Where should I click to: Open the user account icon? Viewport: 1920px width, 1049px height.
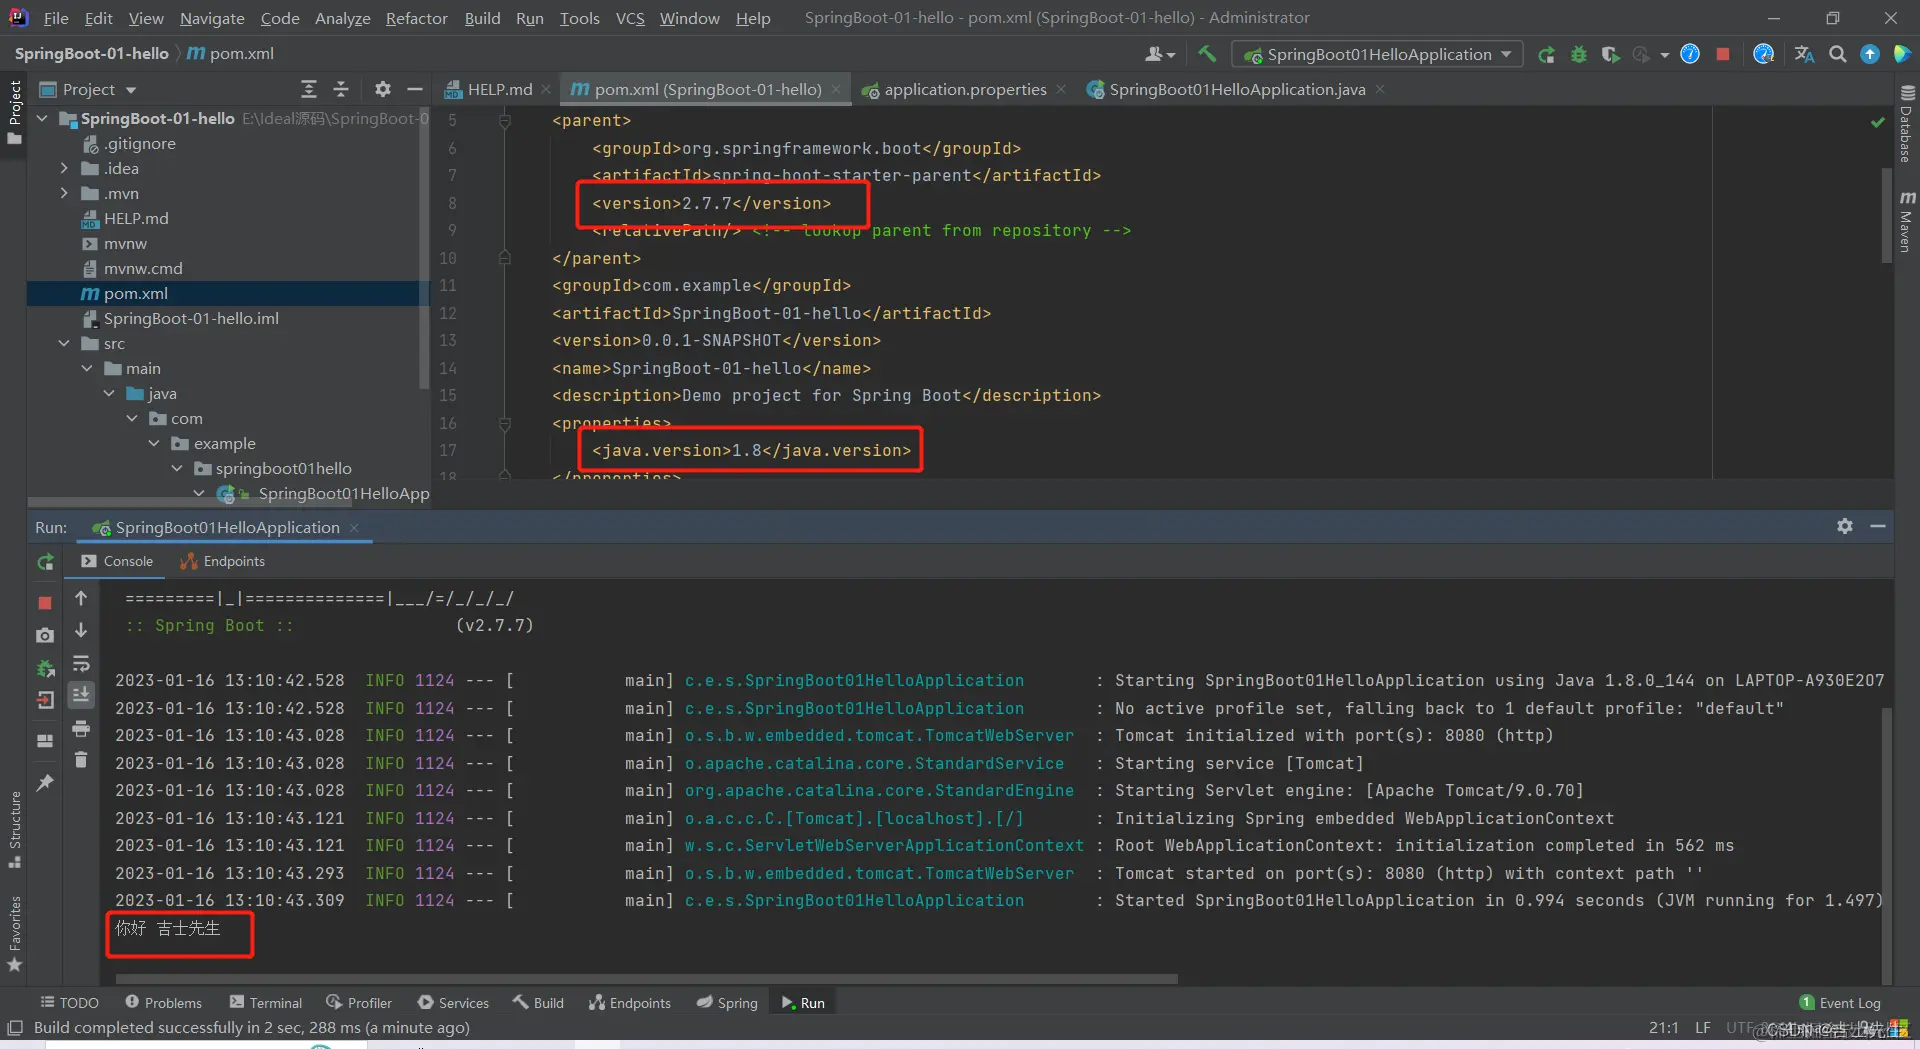point(1160,54)
